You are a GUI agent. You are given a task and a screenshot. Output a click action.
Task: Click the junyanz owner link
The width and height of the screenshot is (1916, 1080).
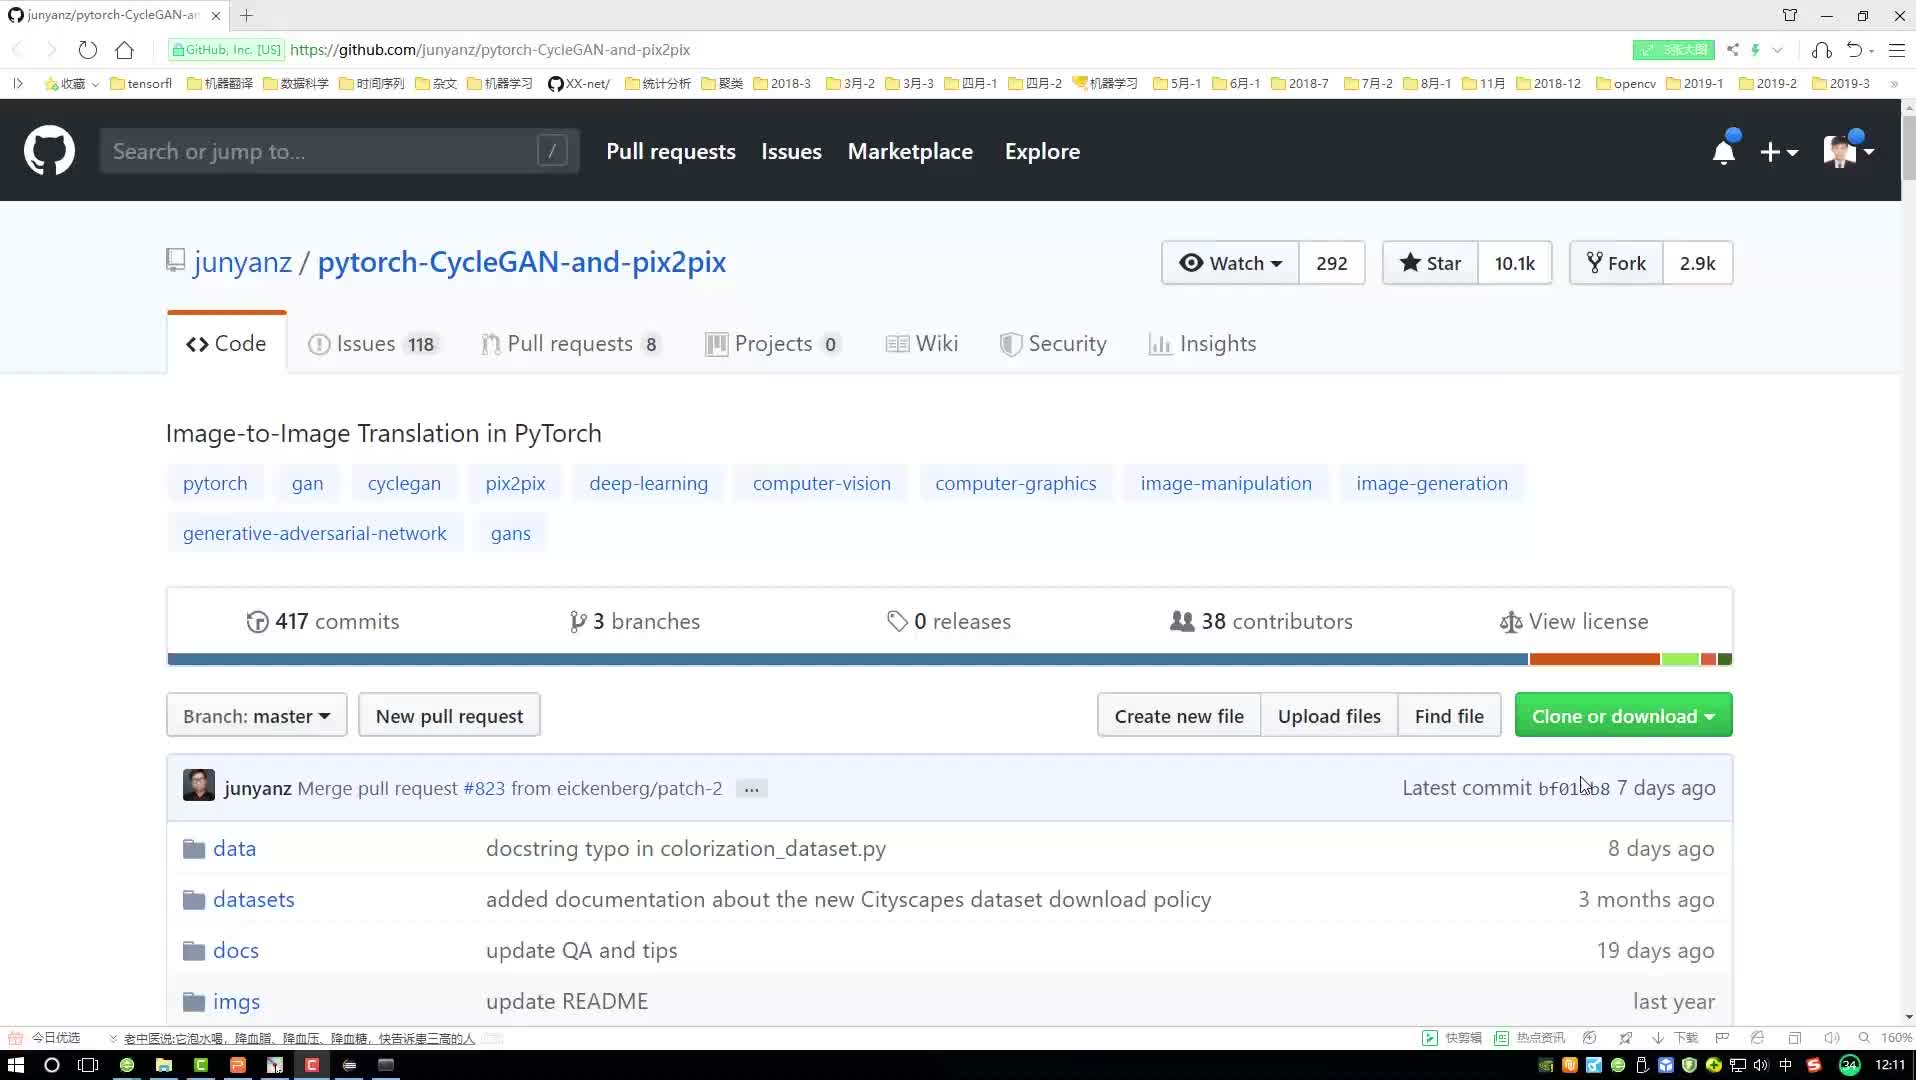tap(242, 262)
